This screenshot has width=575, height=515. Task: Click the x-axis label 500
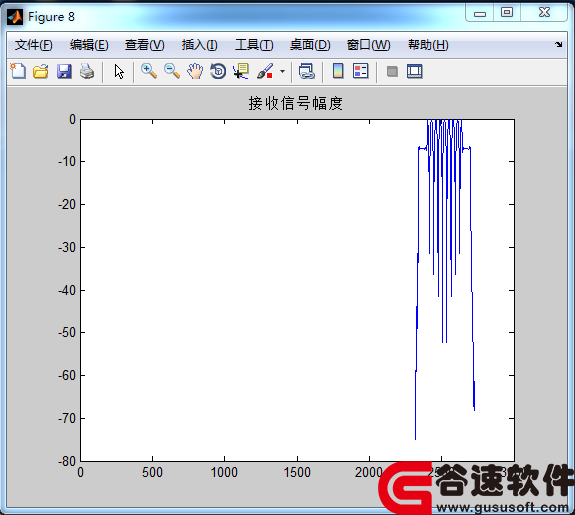click(x=152, y=472)
